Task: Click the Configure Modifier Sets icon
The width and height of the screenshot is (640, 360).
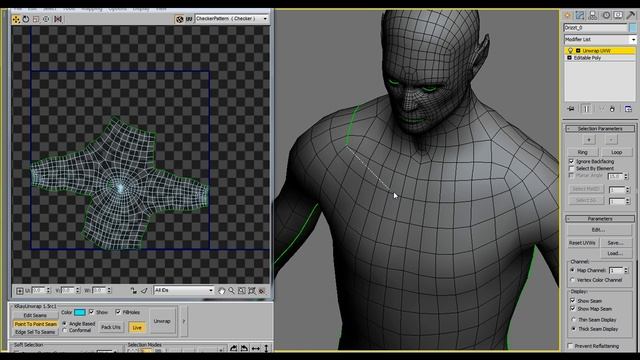Action: point(628,109)
